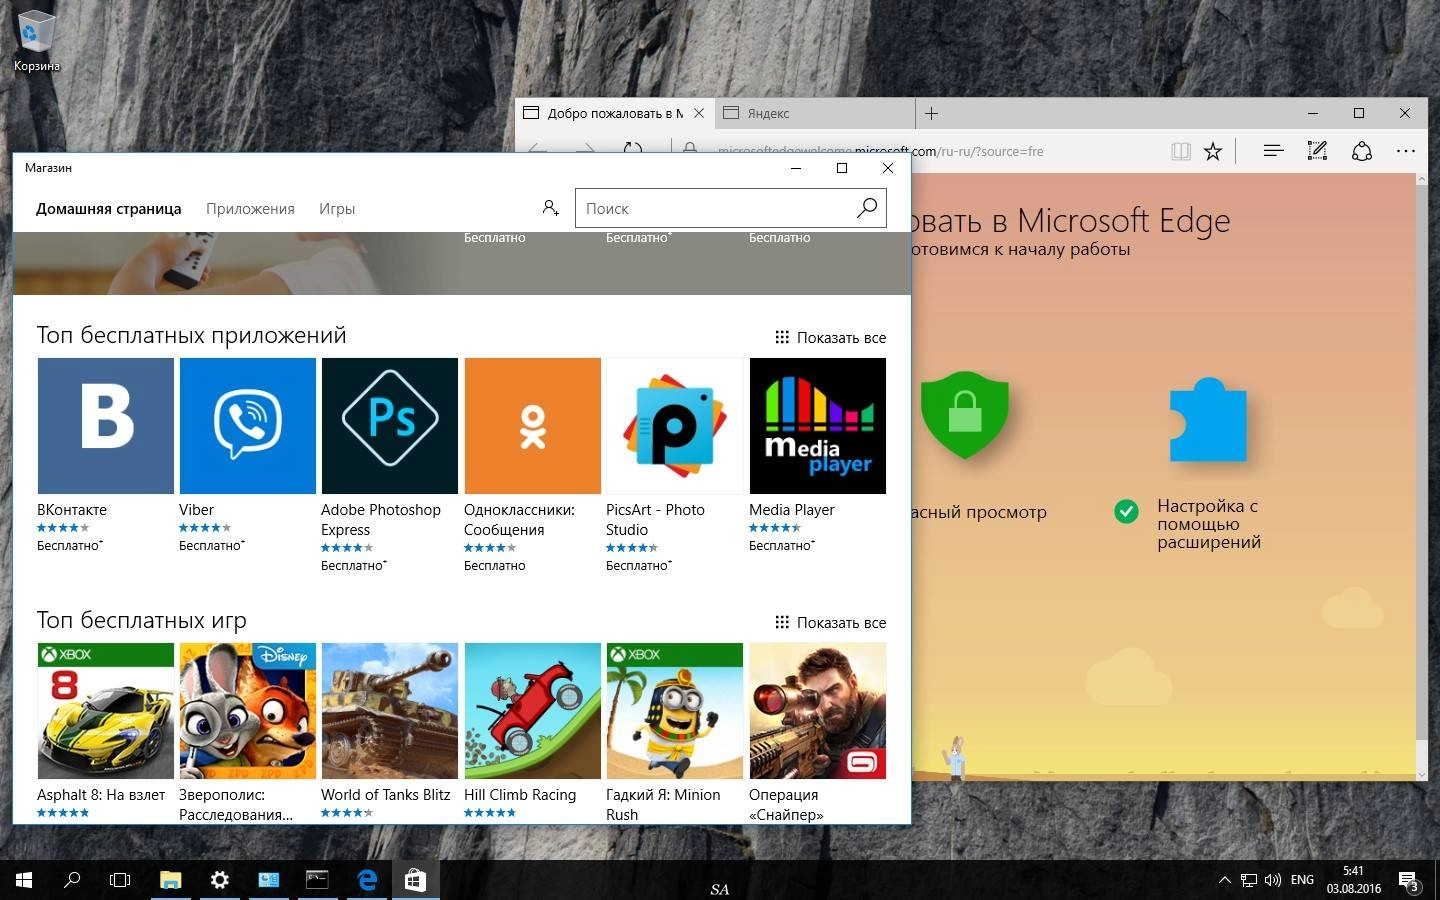Viewport: 1440px width, 900px height.
Task: Switch to Приложения tab in Store
Action: pos(250,209)
